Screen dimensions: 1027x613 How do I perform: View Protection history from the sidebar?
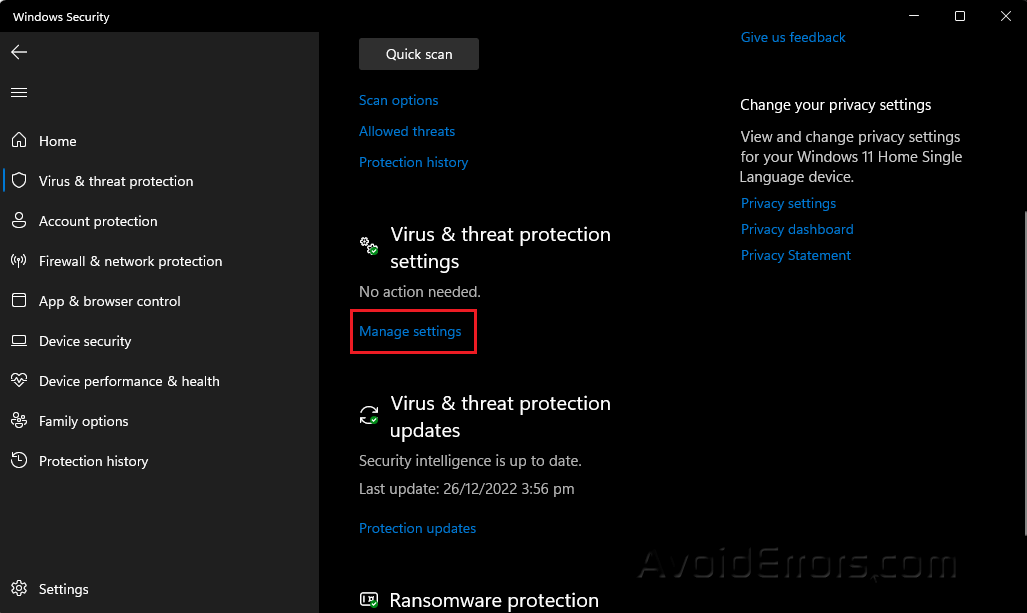(93, 461)
